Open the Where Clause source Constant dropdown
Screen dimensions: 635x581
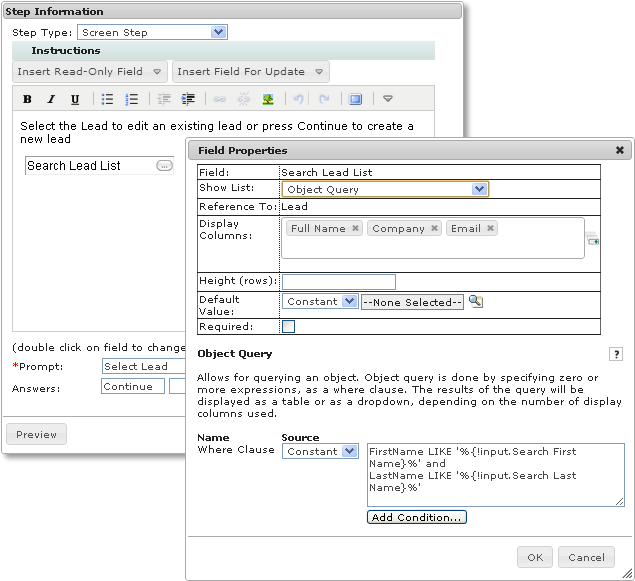[320, 451]
